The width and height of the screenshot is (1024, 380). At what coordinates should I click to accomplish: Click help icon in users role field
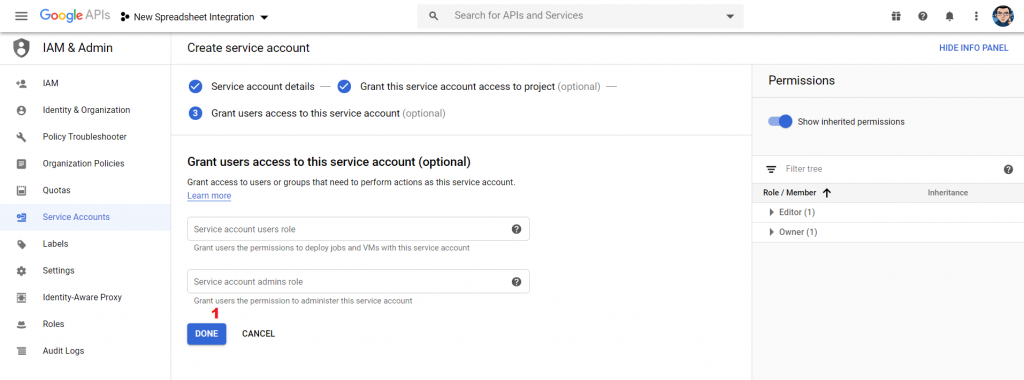(517, 229)
